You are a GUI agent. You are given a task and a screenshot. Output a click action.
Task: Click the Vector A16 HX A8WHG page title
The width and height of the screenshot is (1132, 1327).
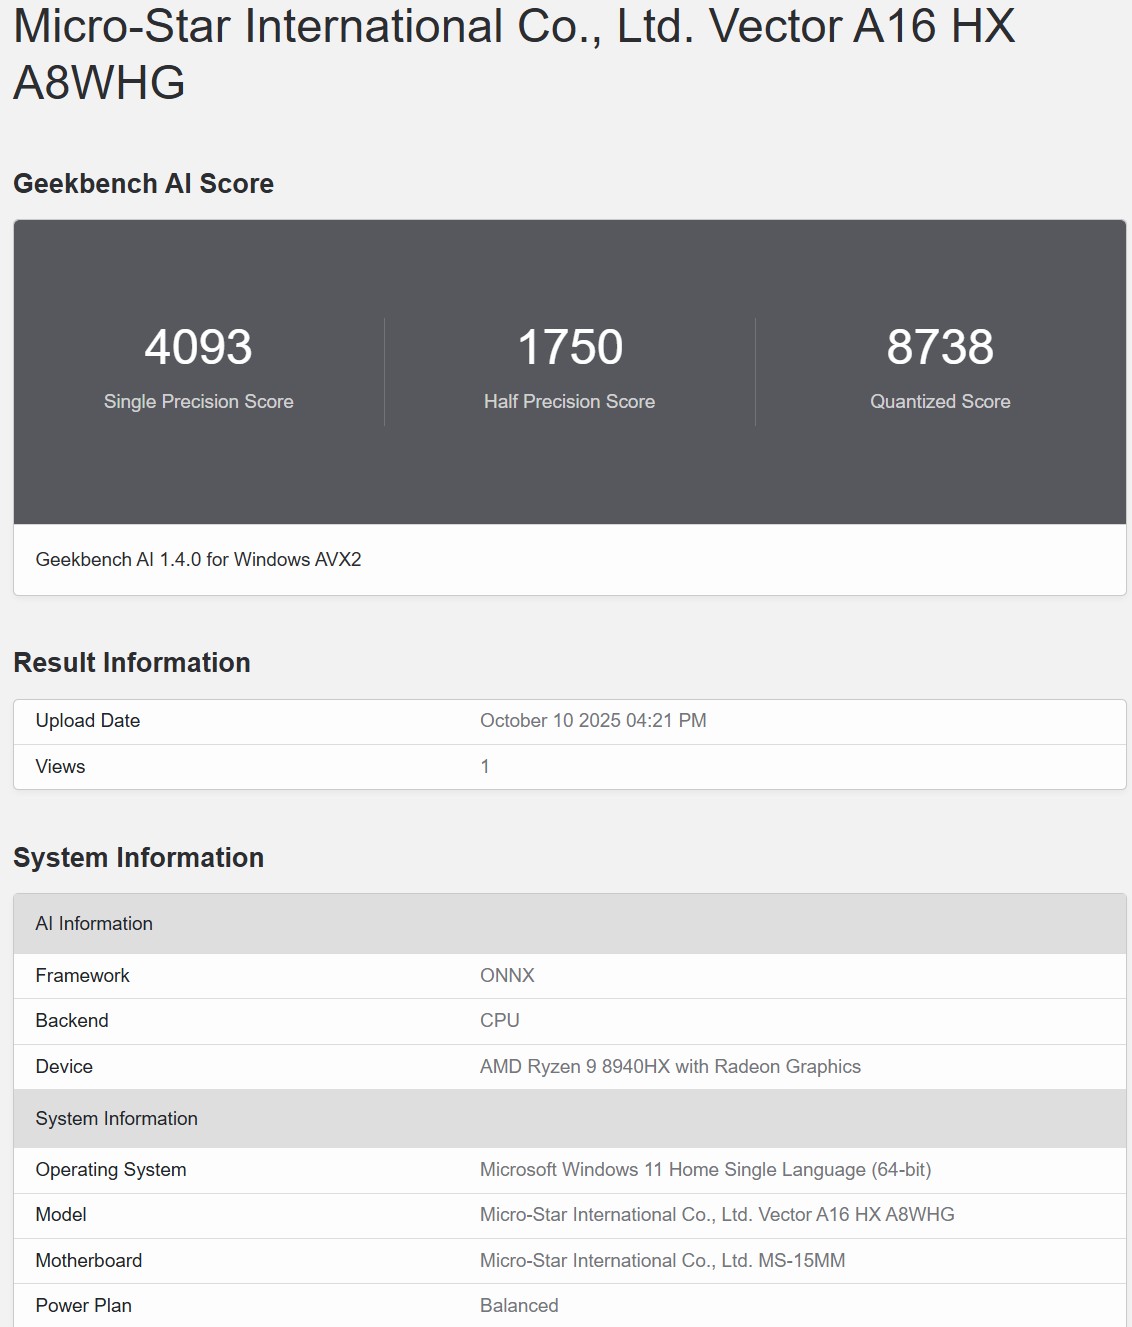514,54
